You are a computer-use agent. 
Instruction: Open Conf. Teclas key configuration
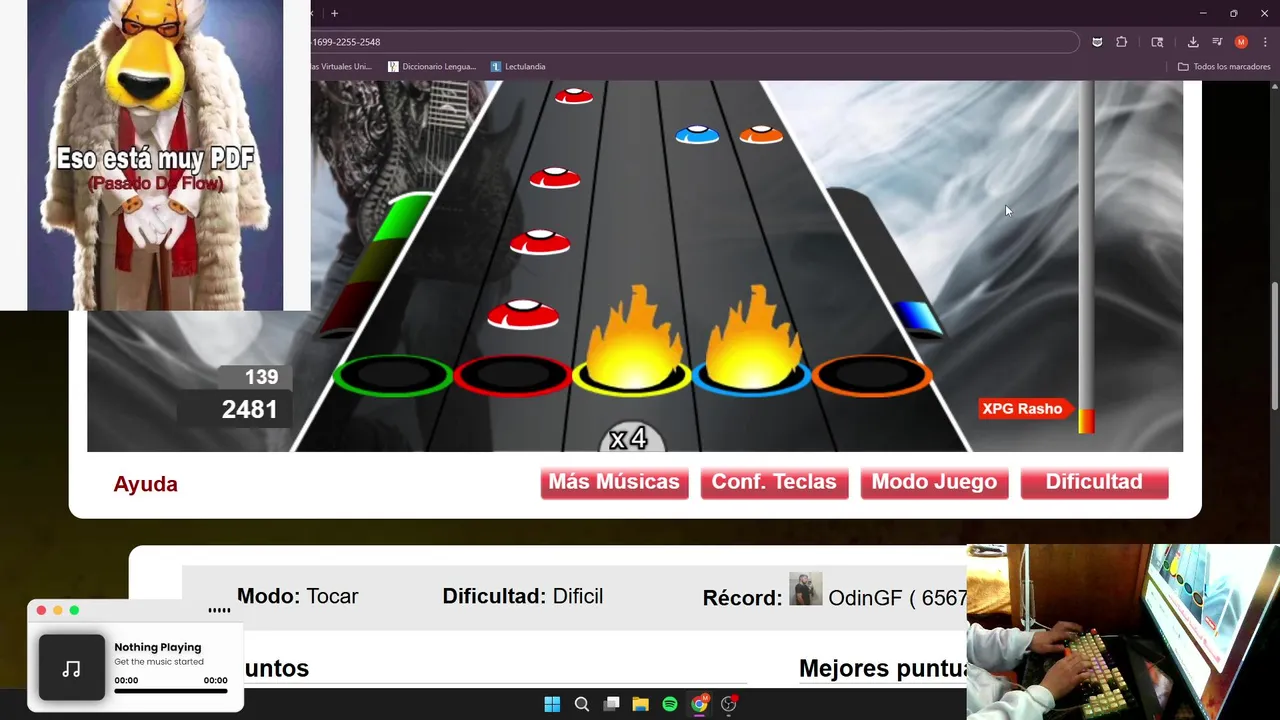click(774, 482)
